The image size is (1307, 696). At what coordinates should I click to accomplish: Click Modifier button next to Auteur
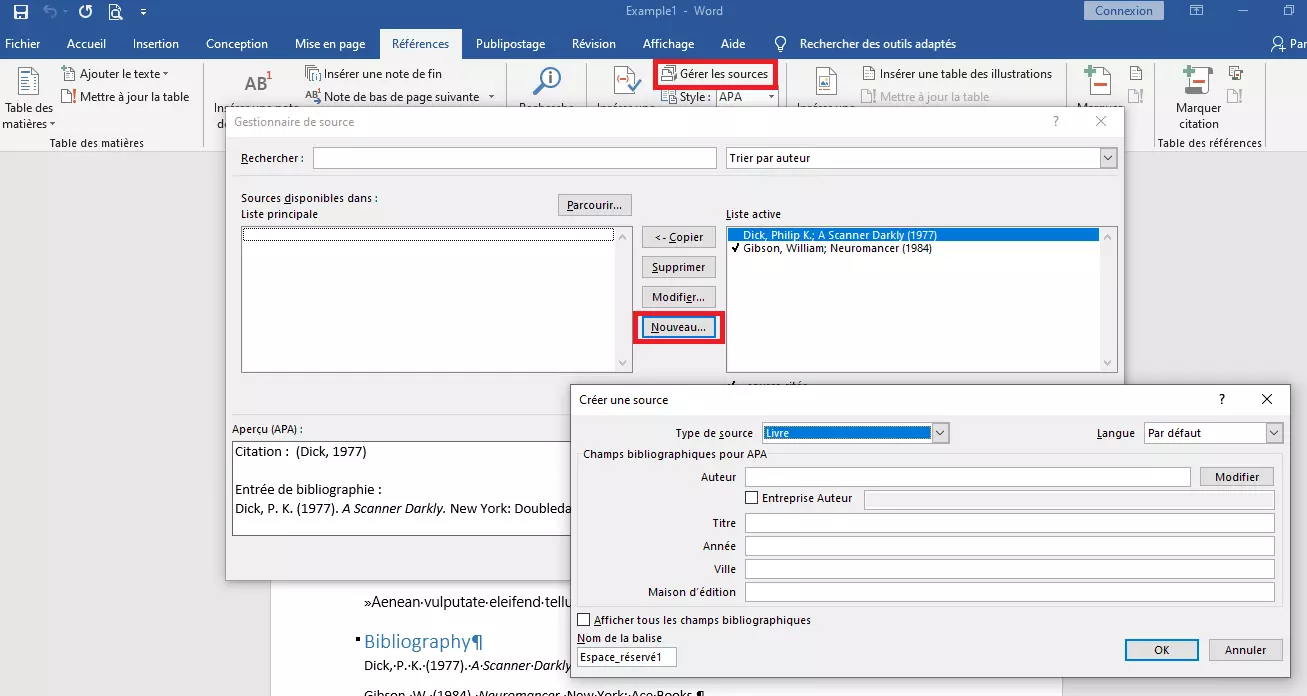[x=1237, y=477]
